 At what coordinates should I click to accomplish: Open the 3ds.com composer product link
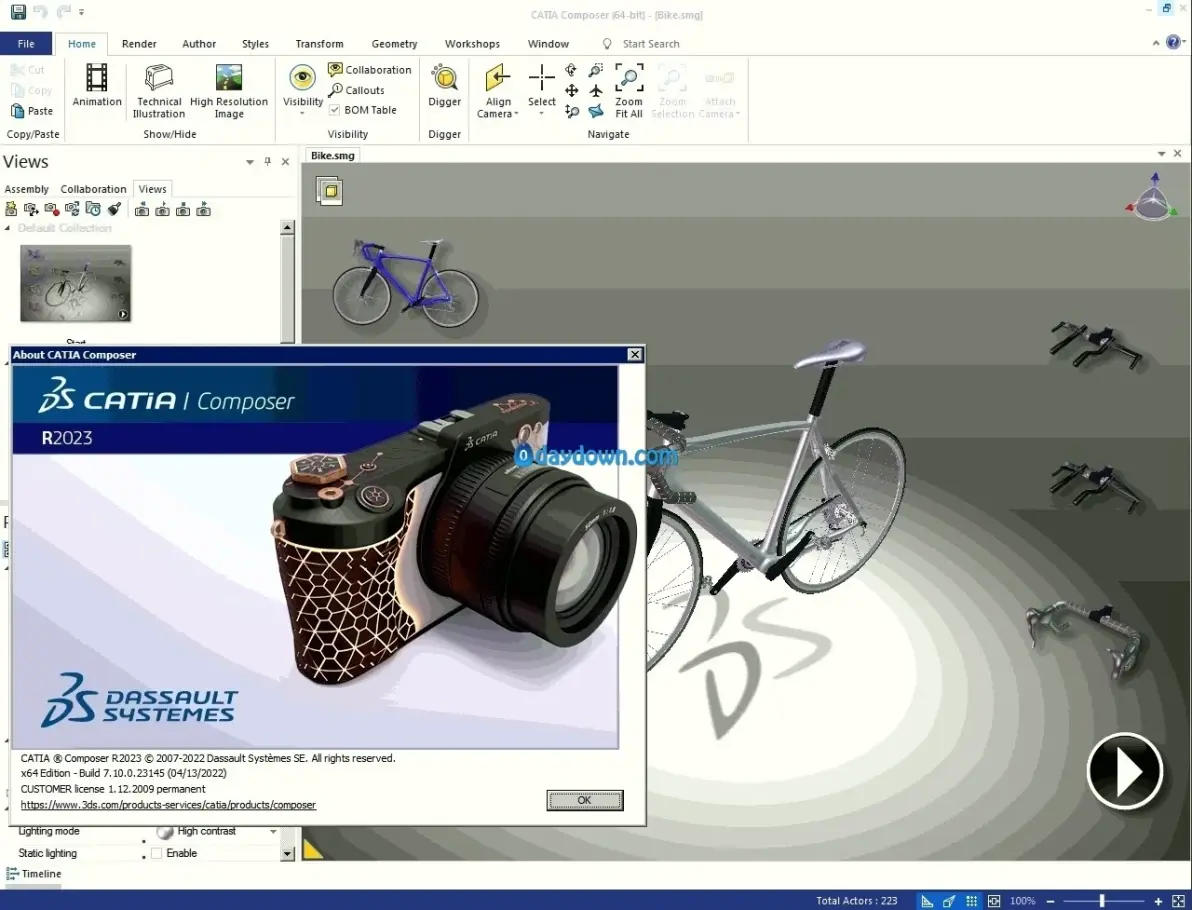(x=168, y=804)
